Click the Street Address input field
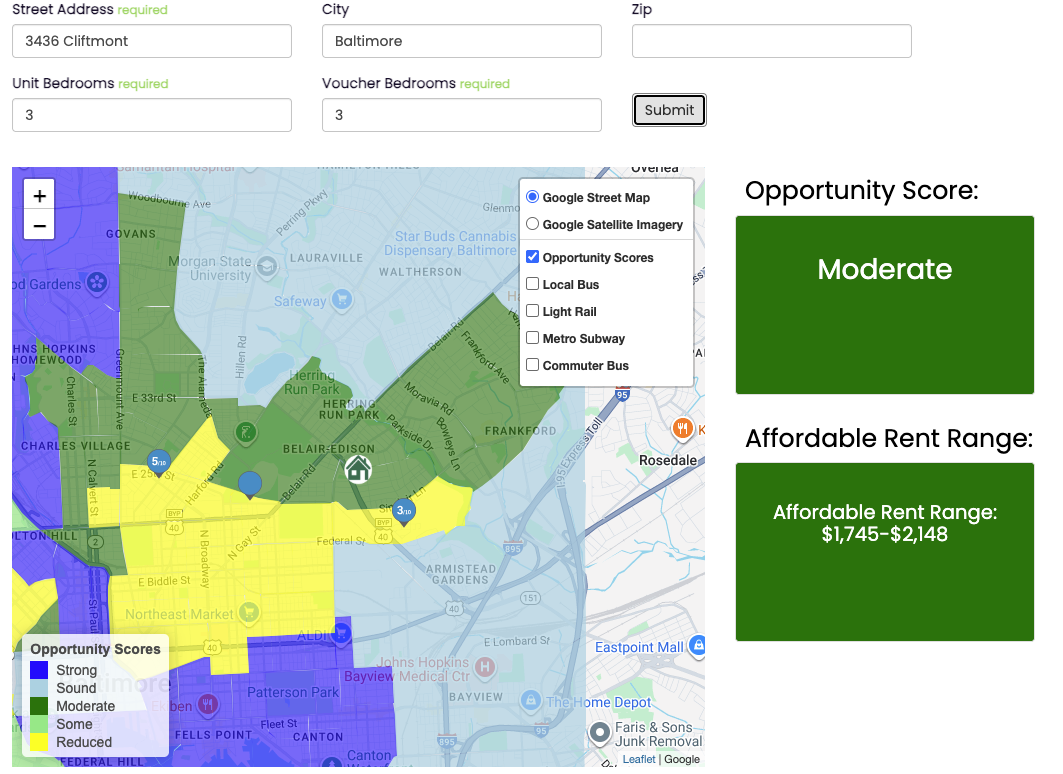1063x774 pixels. point(152,41)
